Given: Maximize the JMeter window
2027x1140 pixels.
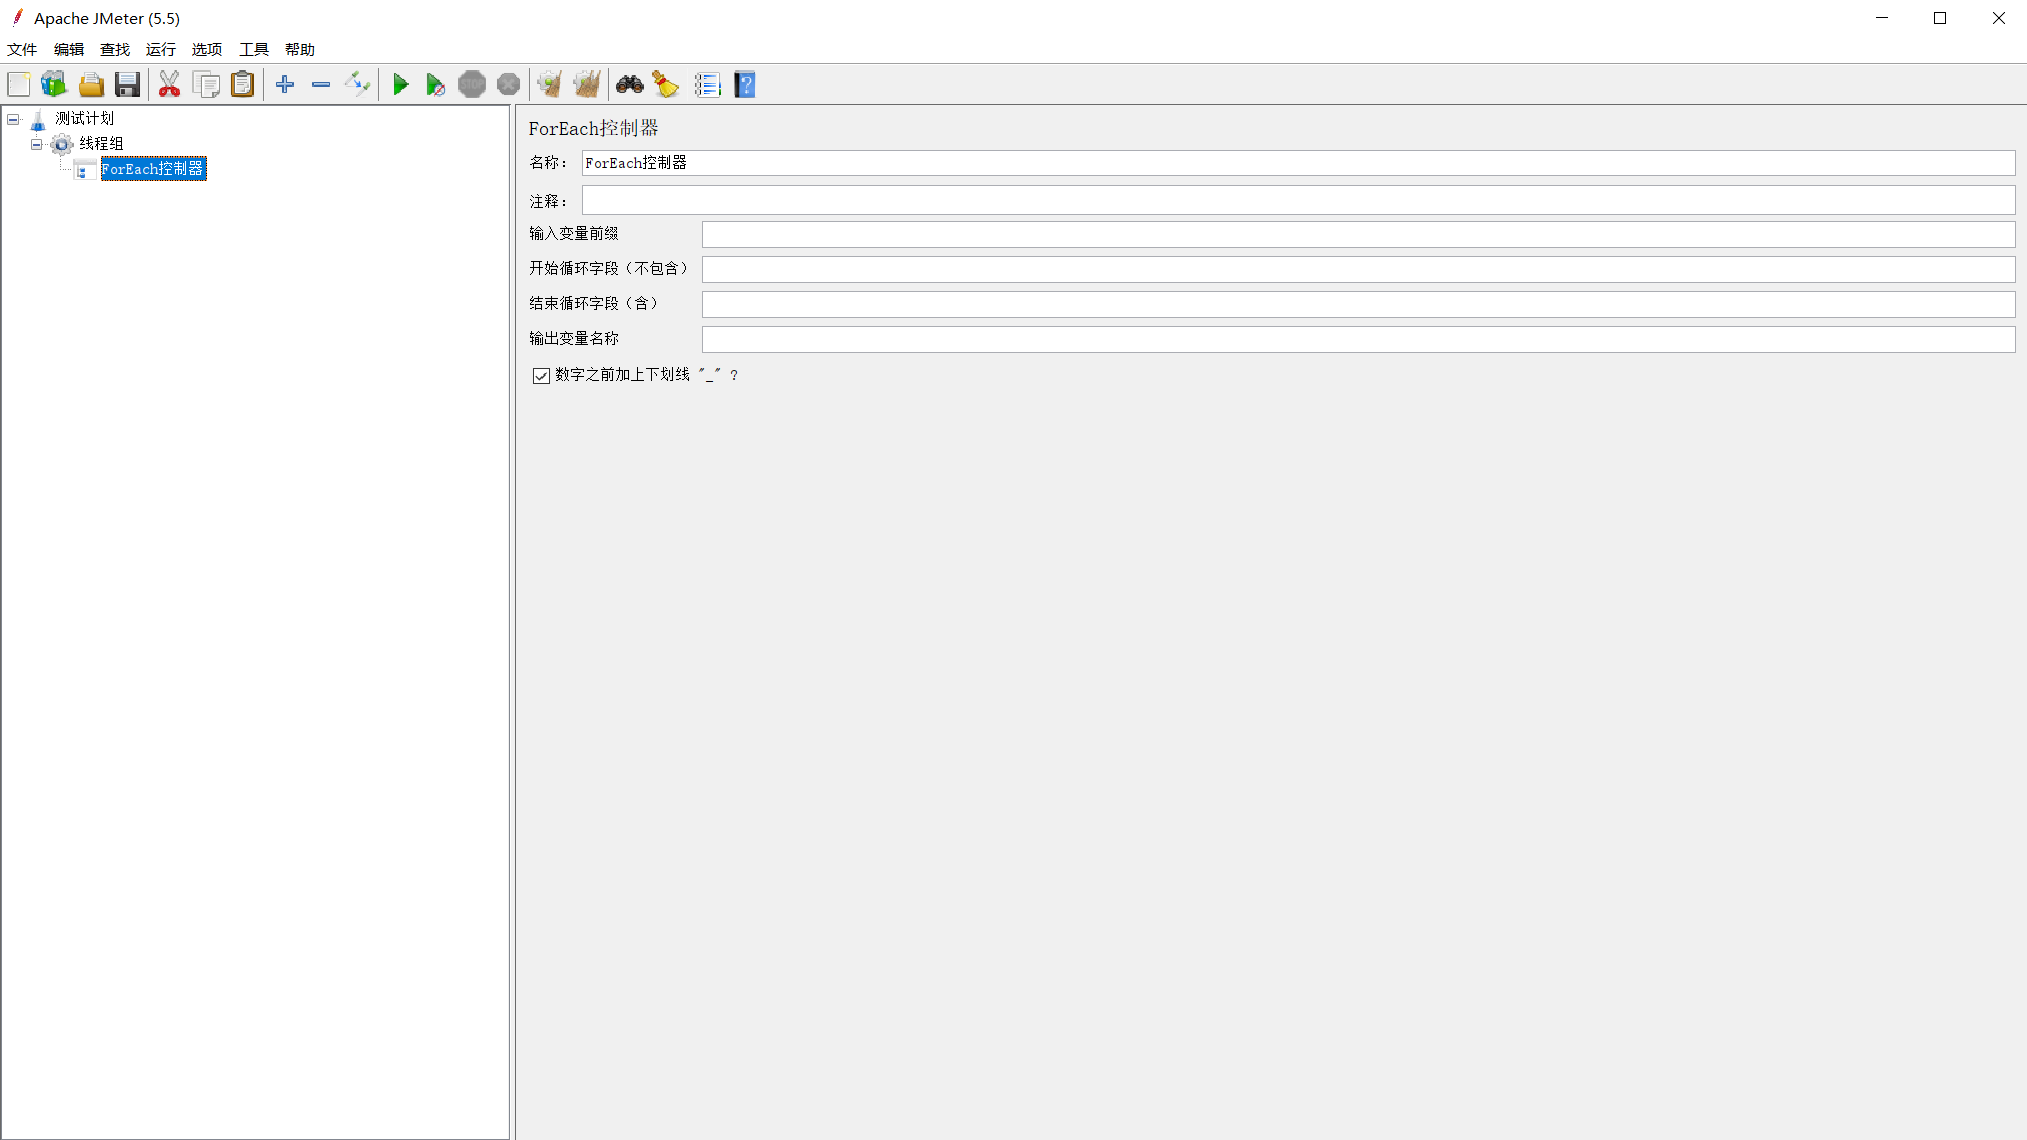Looking at the screenshot, I should 1940,18.
